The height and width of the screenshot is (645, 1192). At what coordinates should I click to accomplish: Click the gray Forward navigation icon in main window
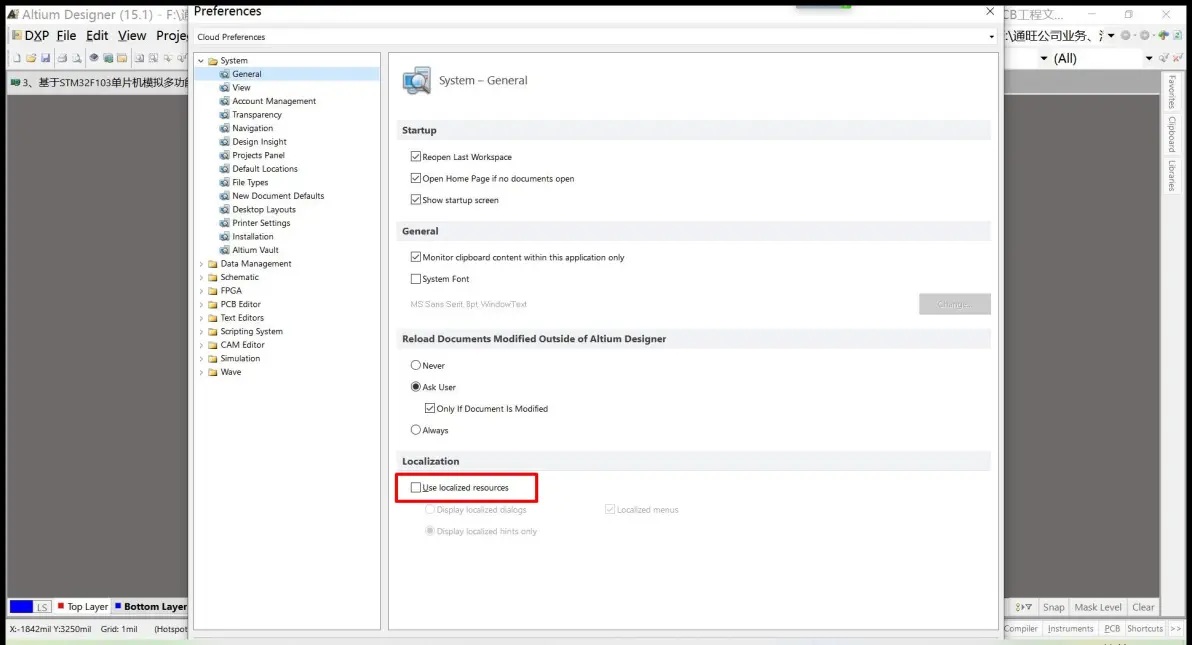[1145, 35]
